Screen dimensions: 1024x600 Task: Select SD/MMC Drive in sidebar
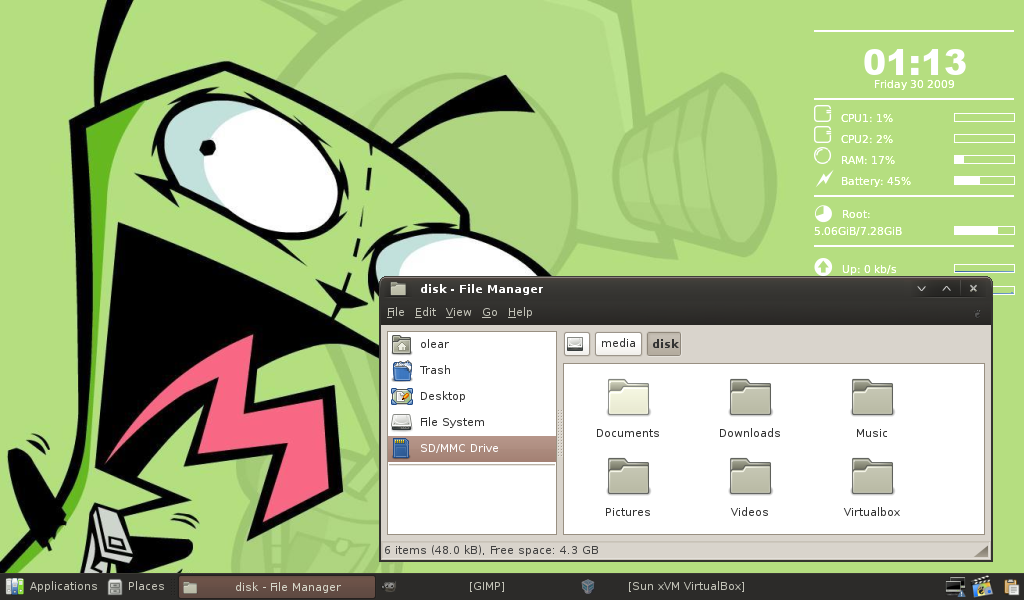point(472,449)
